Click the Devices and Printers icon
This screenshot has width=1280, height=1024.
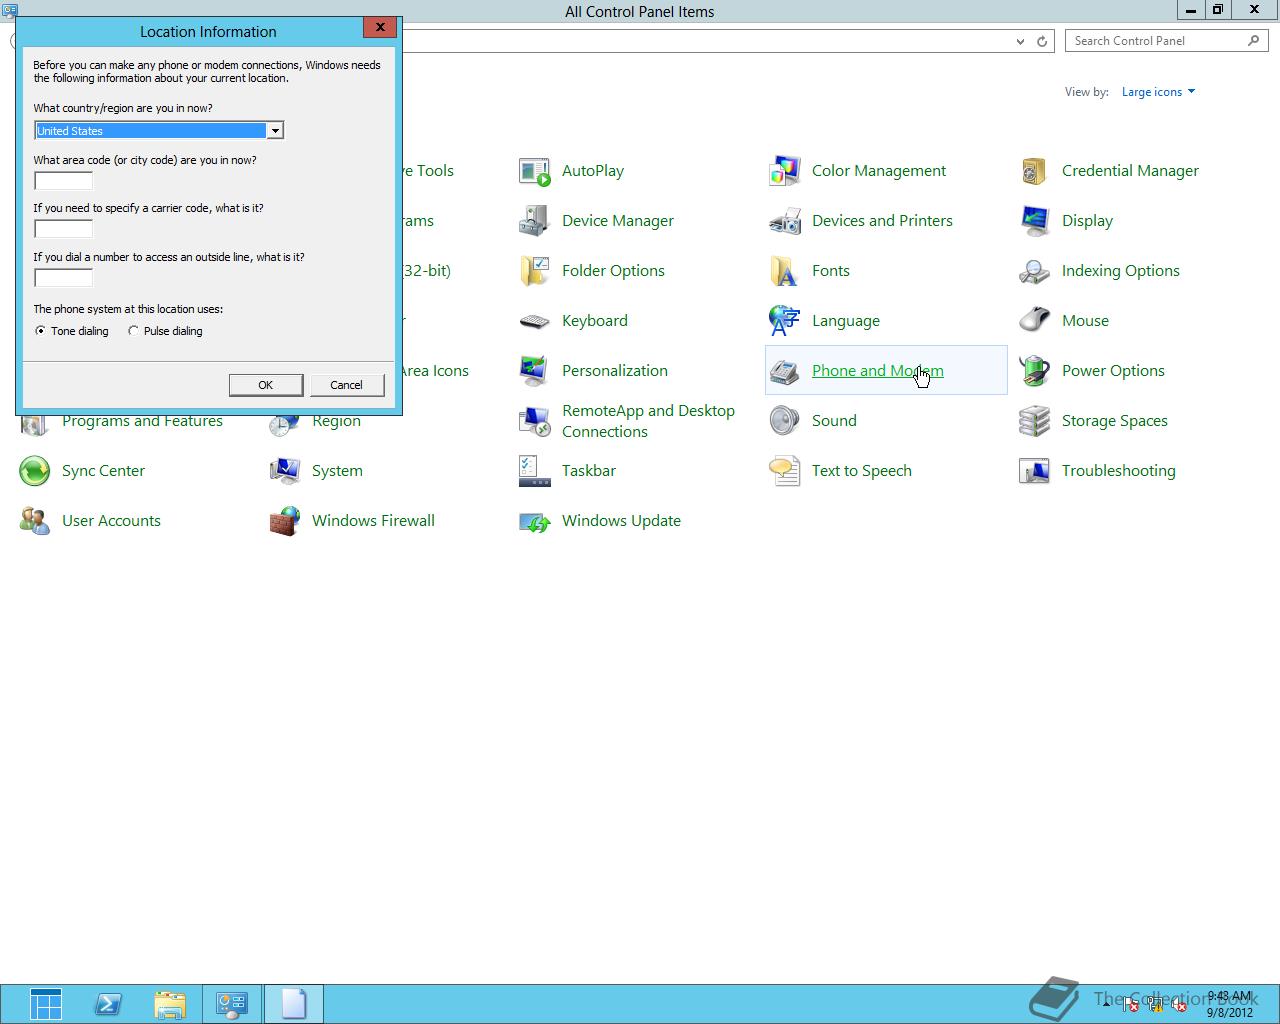(785, 221)
